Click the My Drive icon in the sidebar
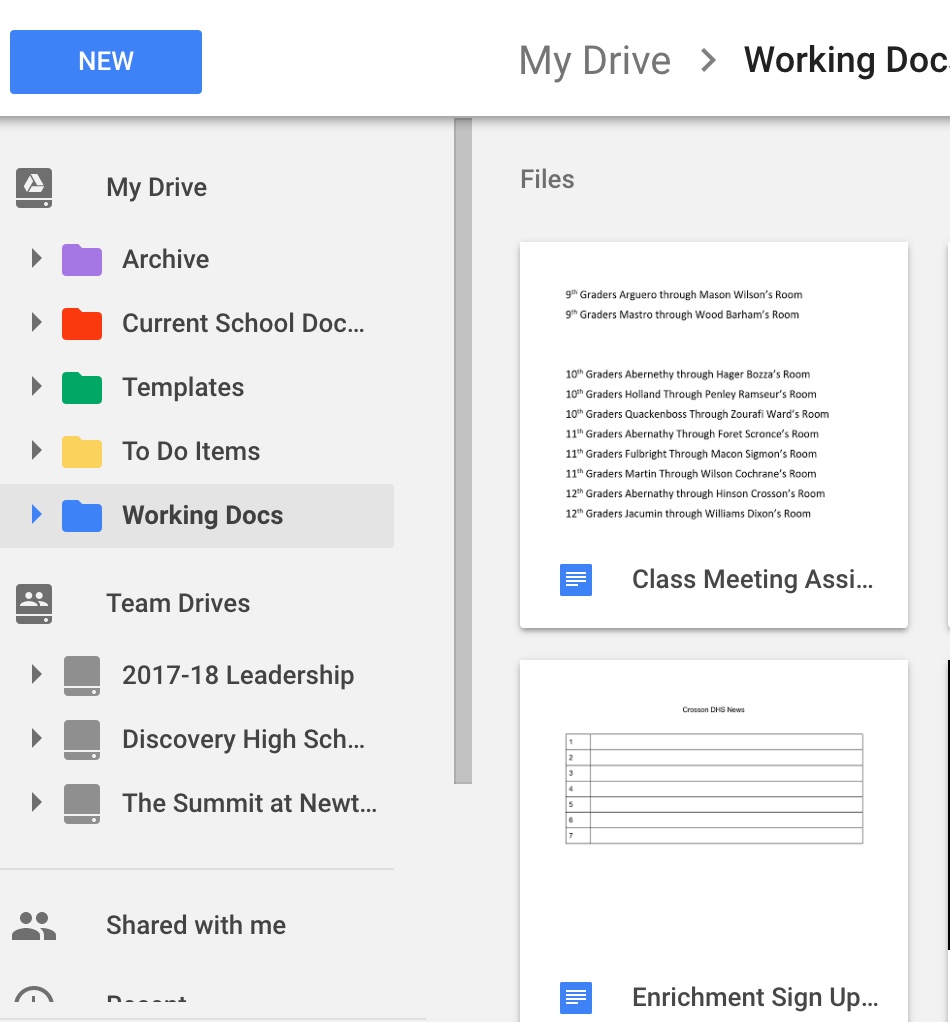 [34, 188]
